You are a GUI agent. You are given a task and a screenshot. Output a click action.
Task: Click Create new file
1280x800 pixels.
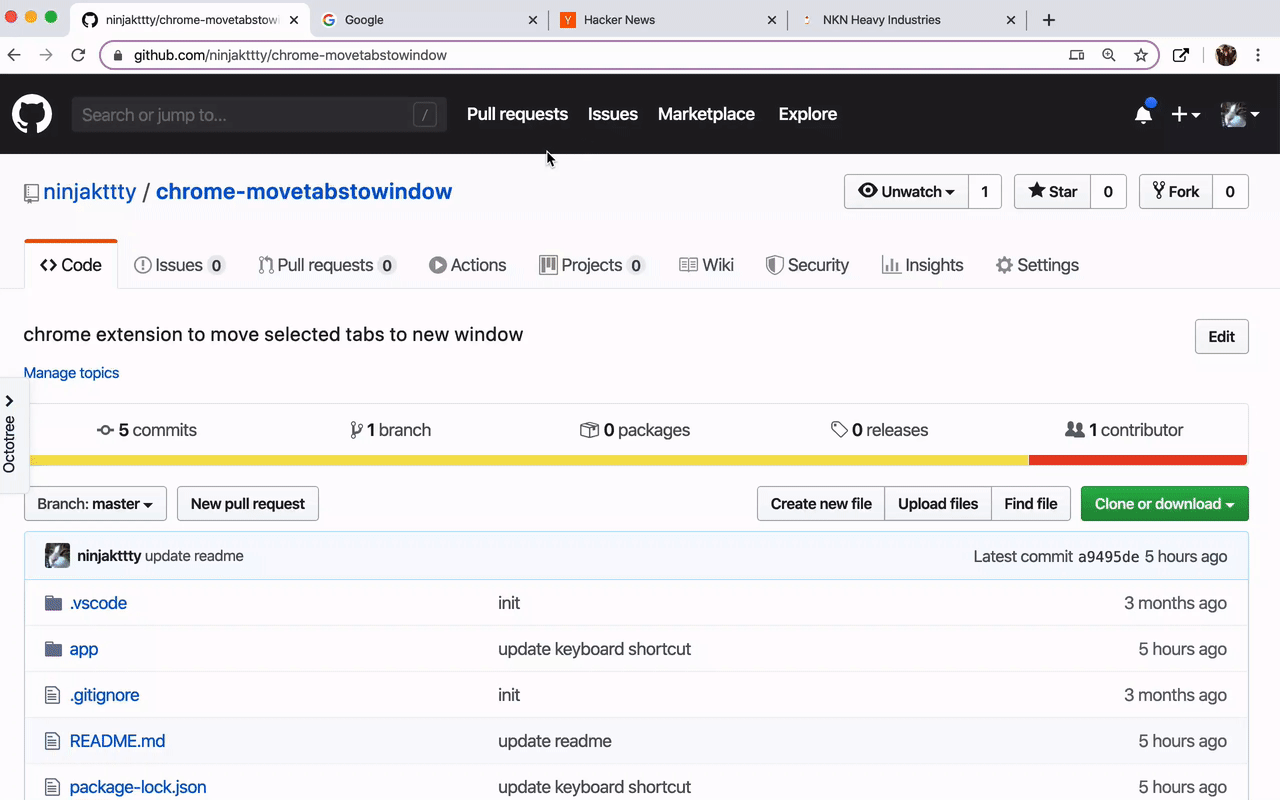pyautogui.click(x=821, y=504)
